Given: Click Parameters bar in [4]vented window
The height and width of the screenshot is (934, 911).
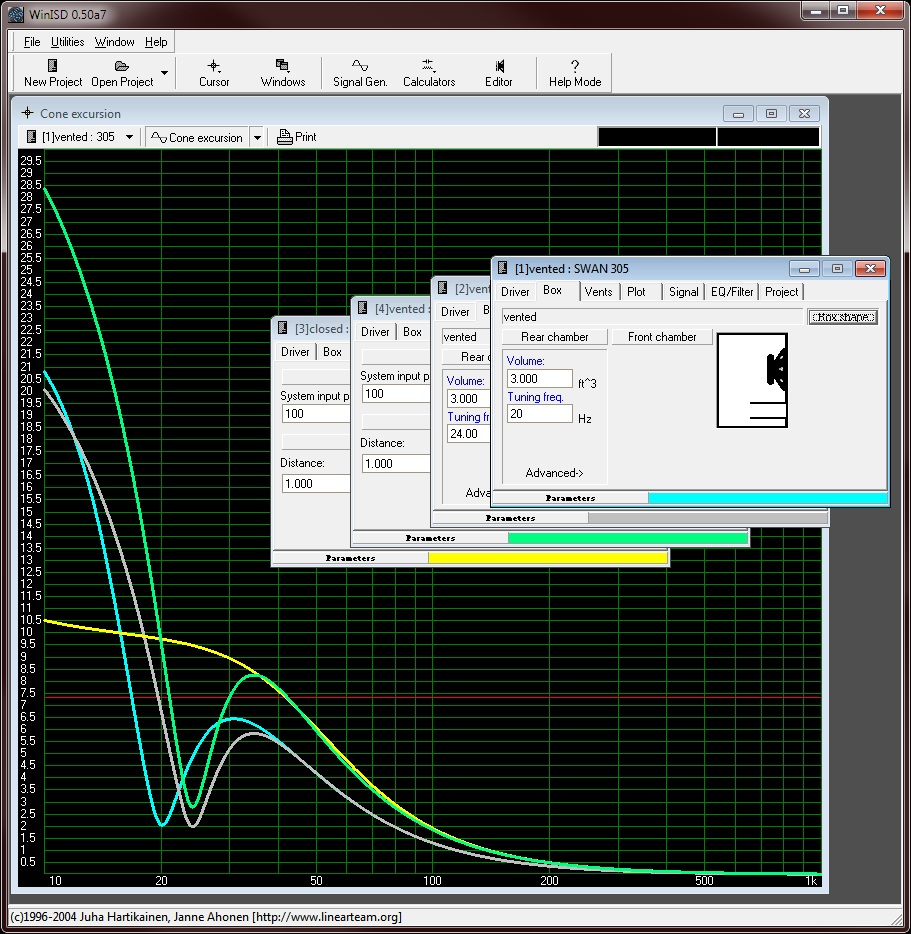Looking at the screenshot, I should click(x=430, y=538).
